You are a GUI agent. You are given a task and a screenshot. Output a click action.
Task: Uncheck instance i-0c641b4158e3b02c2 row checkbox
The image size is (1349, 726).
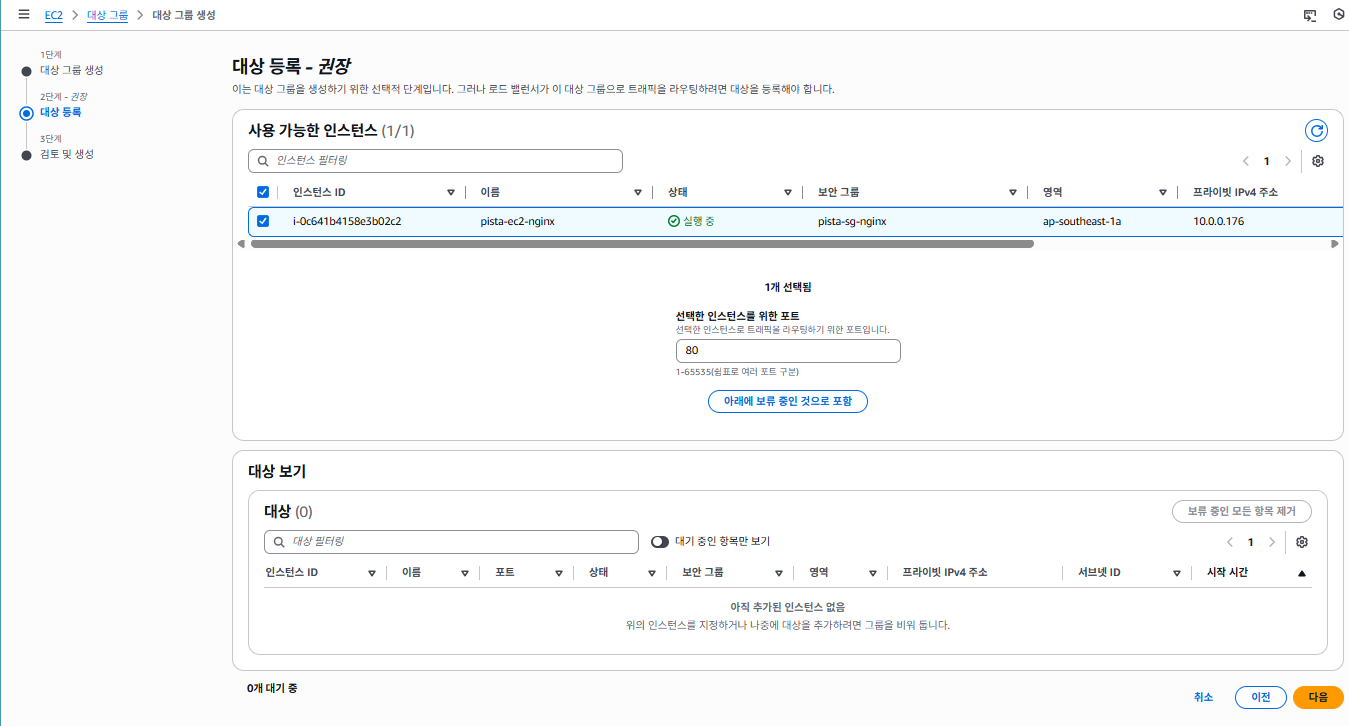263,221
